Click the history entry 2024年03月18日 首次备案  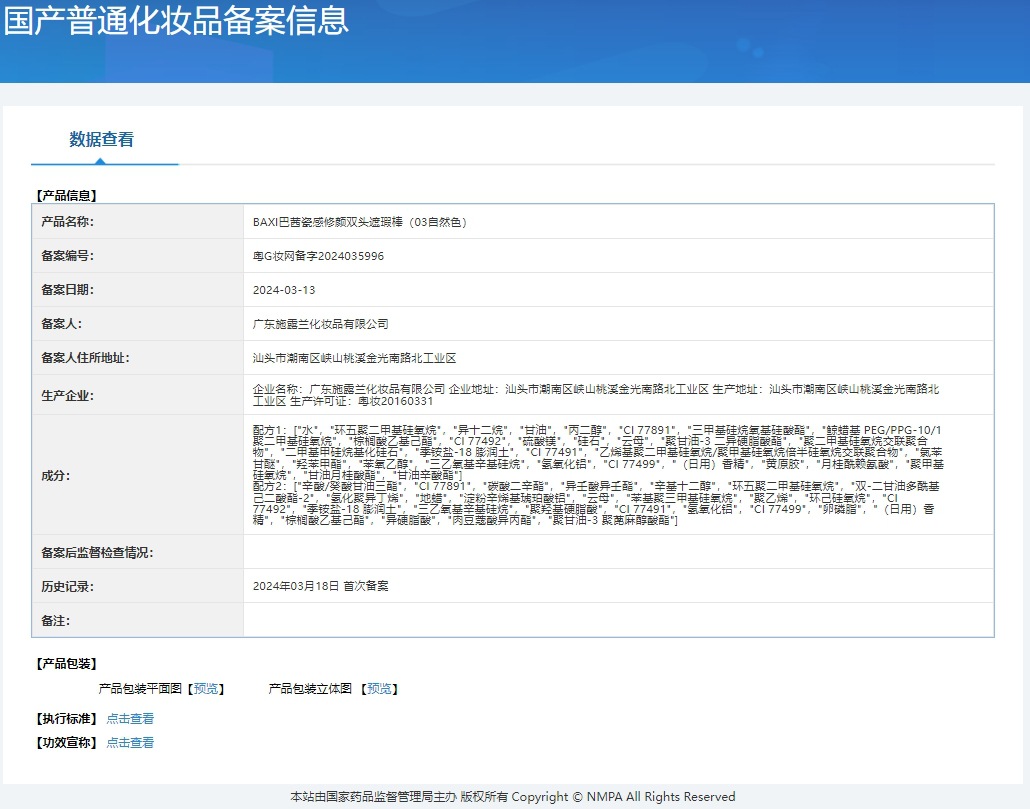point(321,586)
